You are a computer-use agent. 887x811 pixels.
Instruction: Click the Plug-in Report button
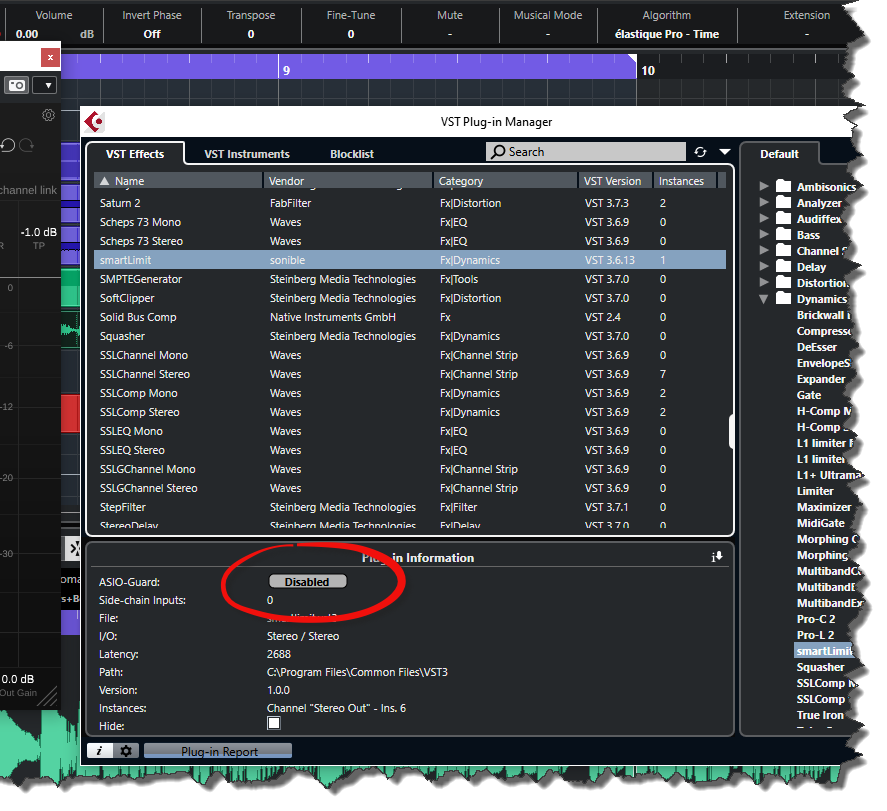click(x=218, y=751)
